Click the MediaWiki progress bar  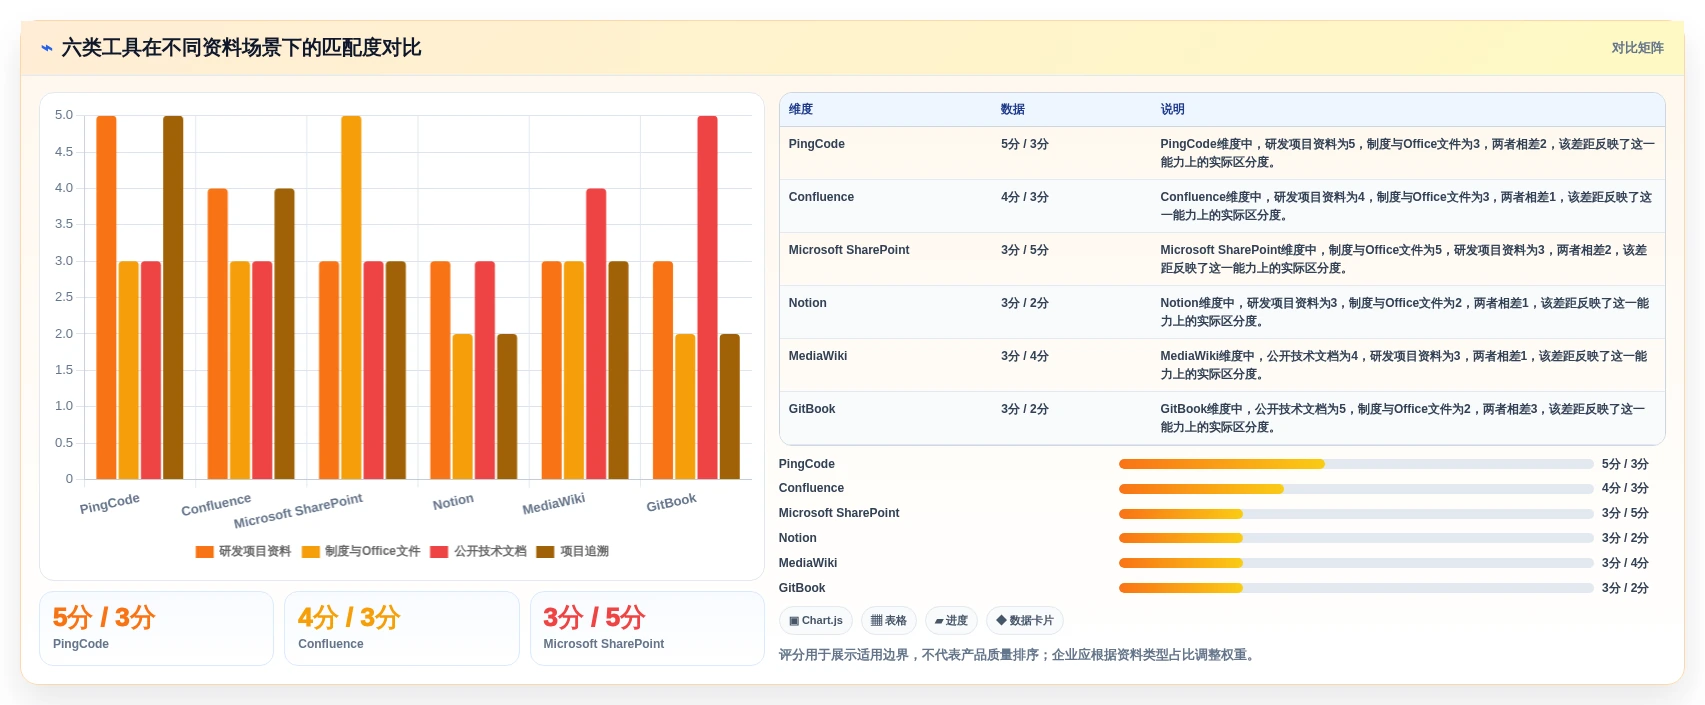click(x=1356, y=563)
